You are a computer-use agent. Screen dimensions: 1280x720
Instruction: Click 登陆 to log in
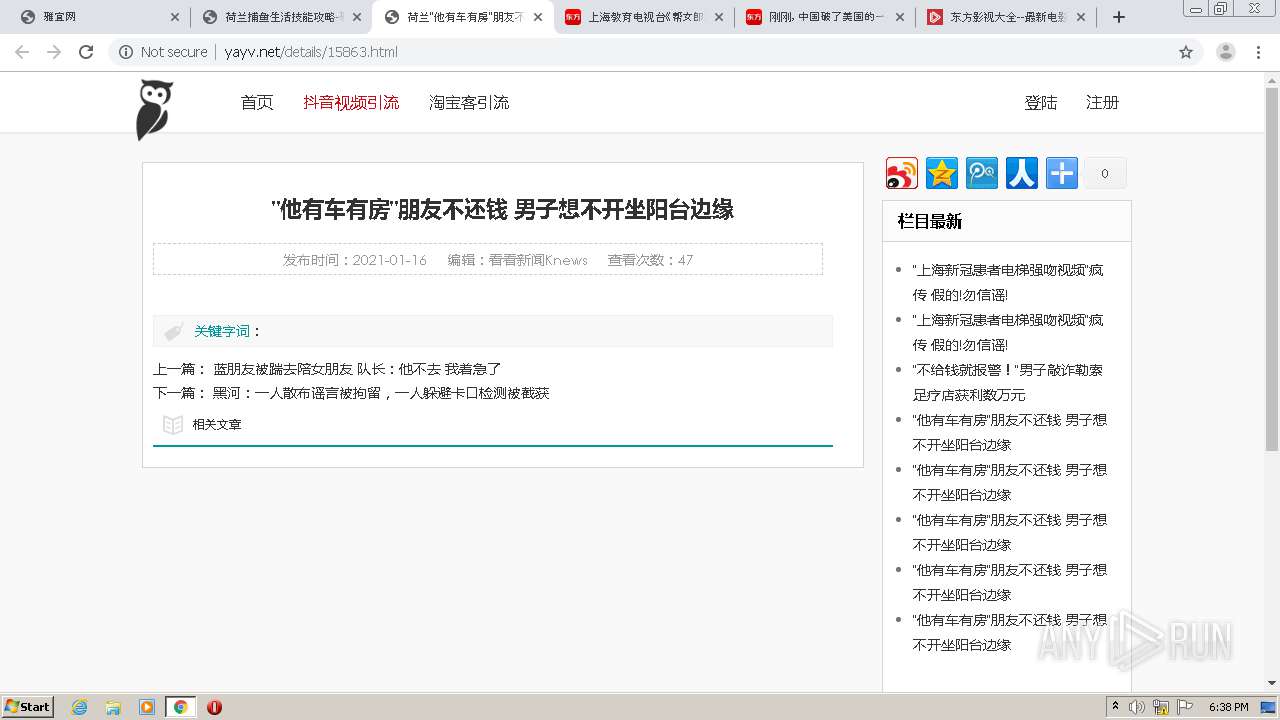[1041, 102]
